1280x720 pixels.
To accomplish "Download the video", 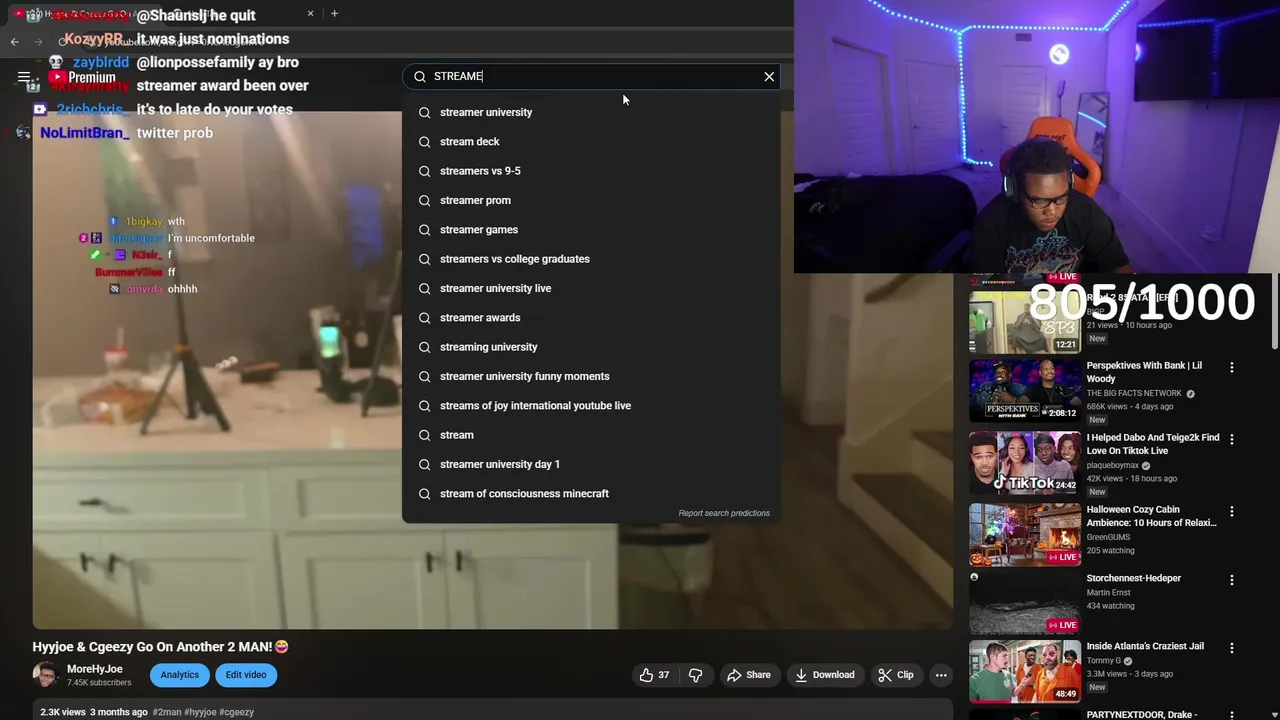I will 824,675.
